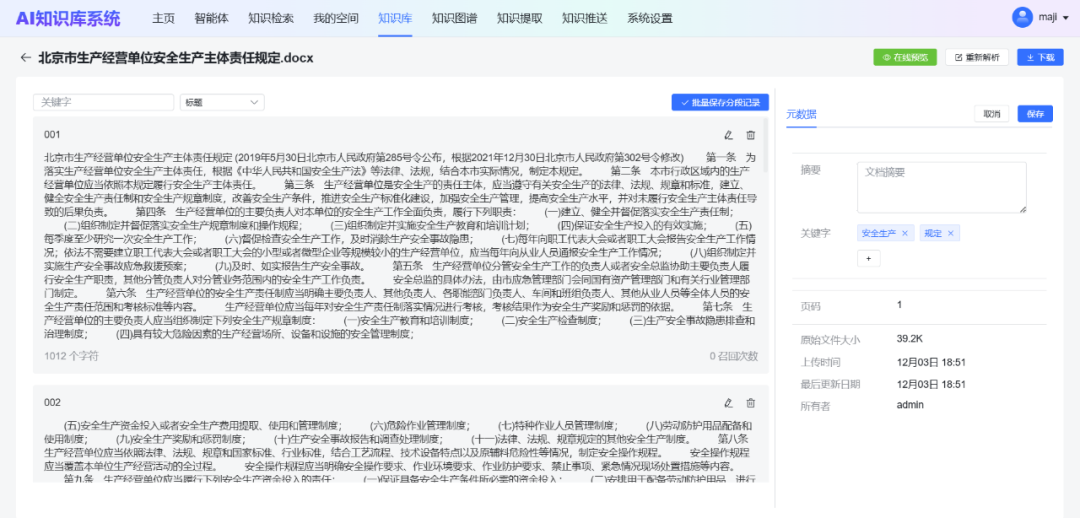Click the blue 保存 button
This screenshot has height=518, width=1080.
point(1035,114)
